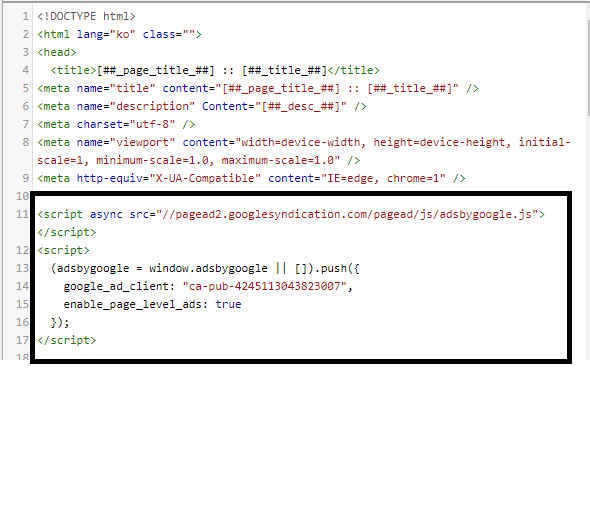This screenshot has width=590, height=512.
Task: Click line number 1 in the gutter
Action: coord(25,17)
